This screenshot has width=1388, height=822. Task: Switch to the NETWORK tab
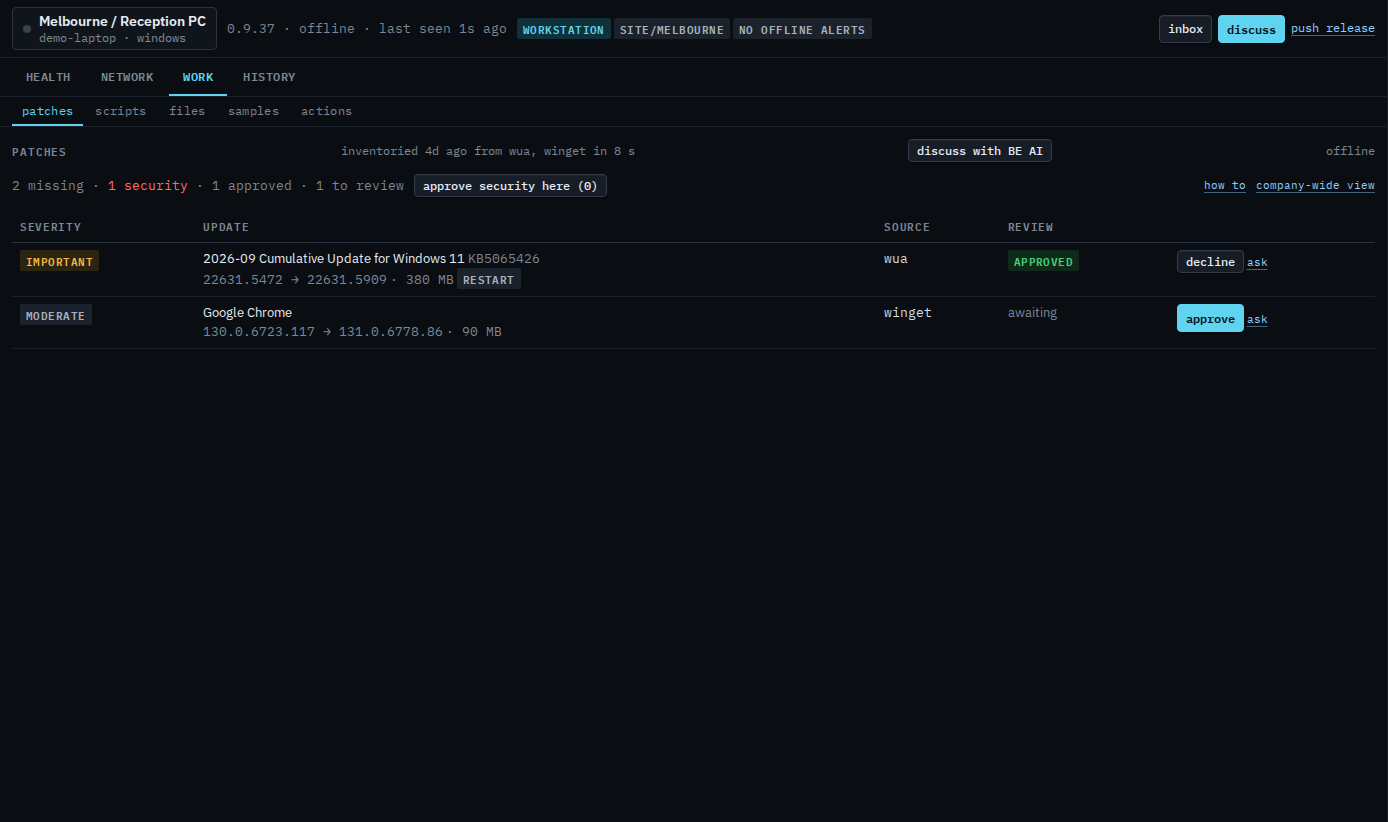pos(127,77)
